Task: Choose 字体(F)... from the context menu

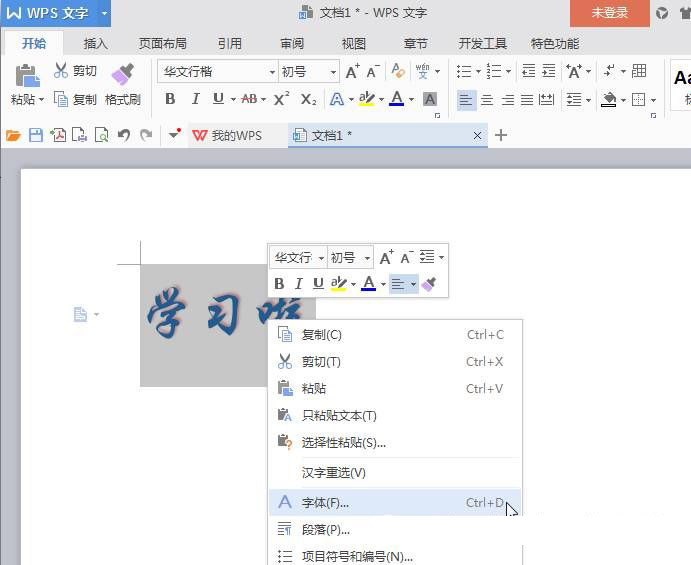Action: (326, 503)
